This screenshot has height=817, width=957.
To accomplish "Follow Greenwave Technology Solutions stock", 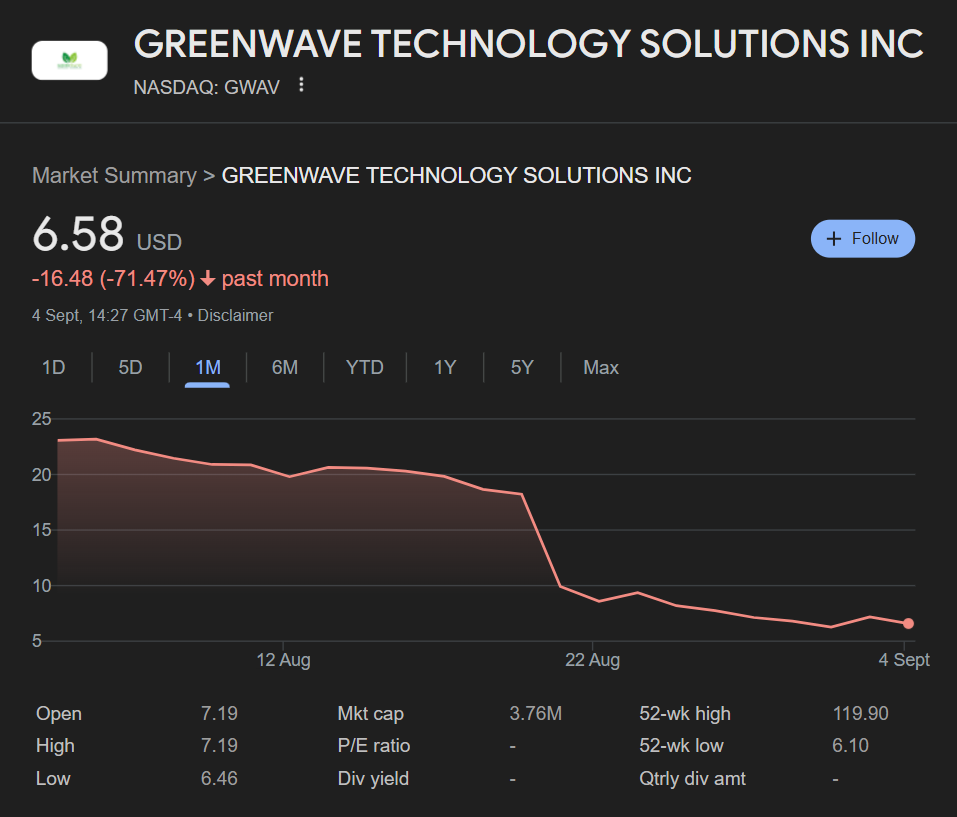I will coord(862,239).
